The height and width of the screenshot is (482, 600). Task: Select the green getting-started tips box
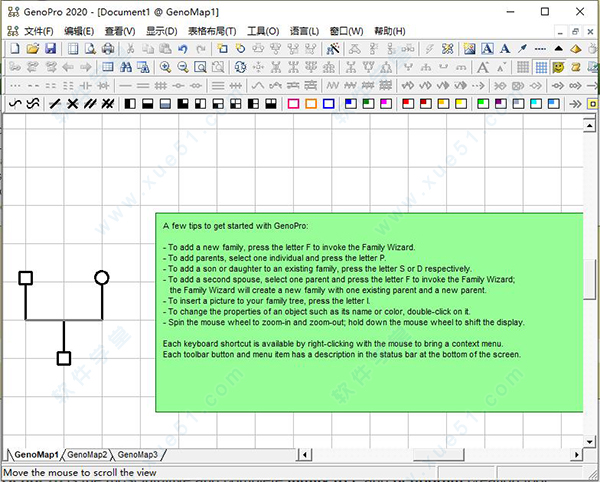pyautogui.click(x=369, y=313)
